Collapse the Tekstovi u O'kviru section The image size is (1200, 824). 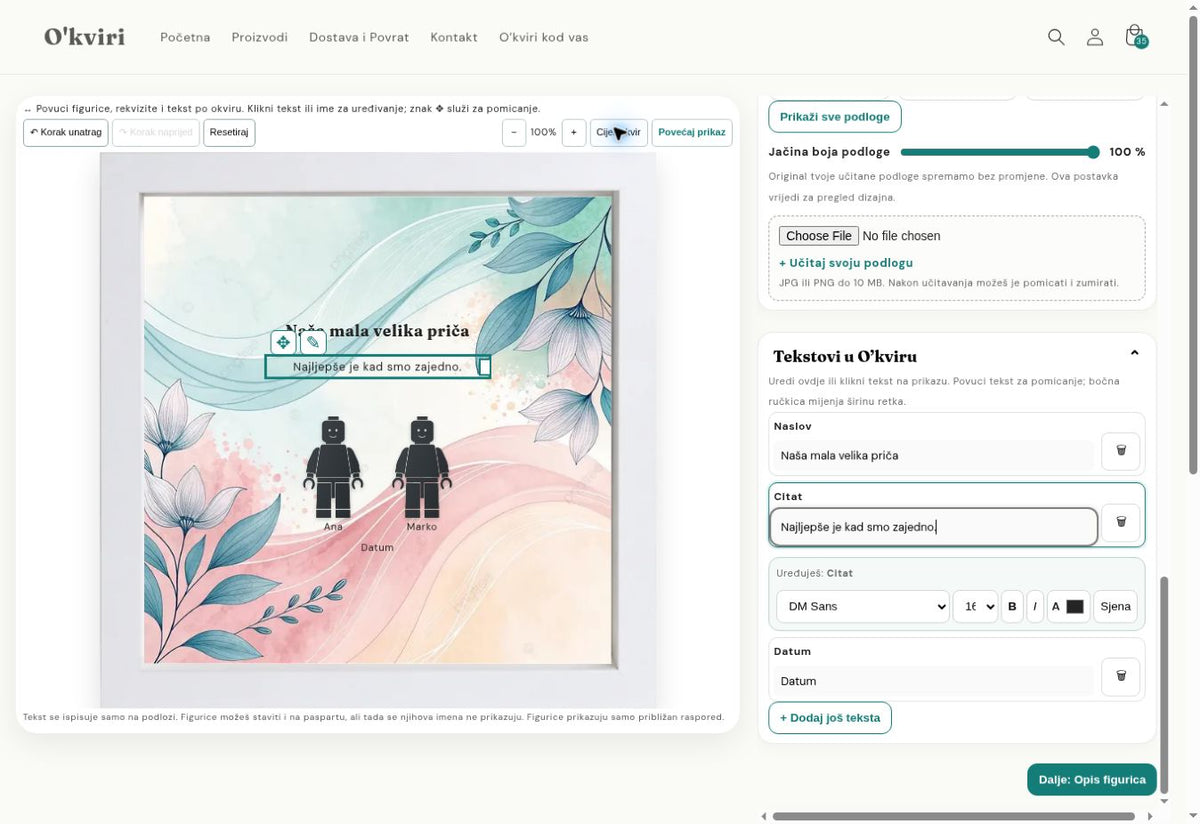pos(1134,353)
